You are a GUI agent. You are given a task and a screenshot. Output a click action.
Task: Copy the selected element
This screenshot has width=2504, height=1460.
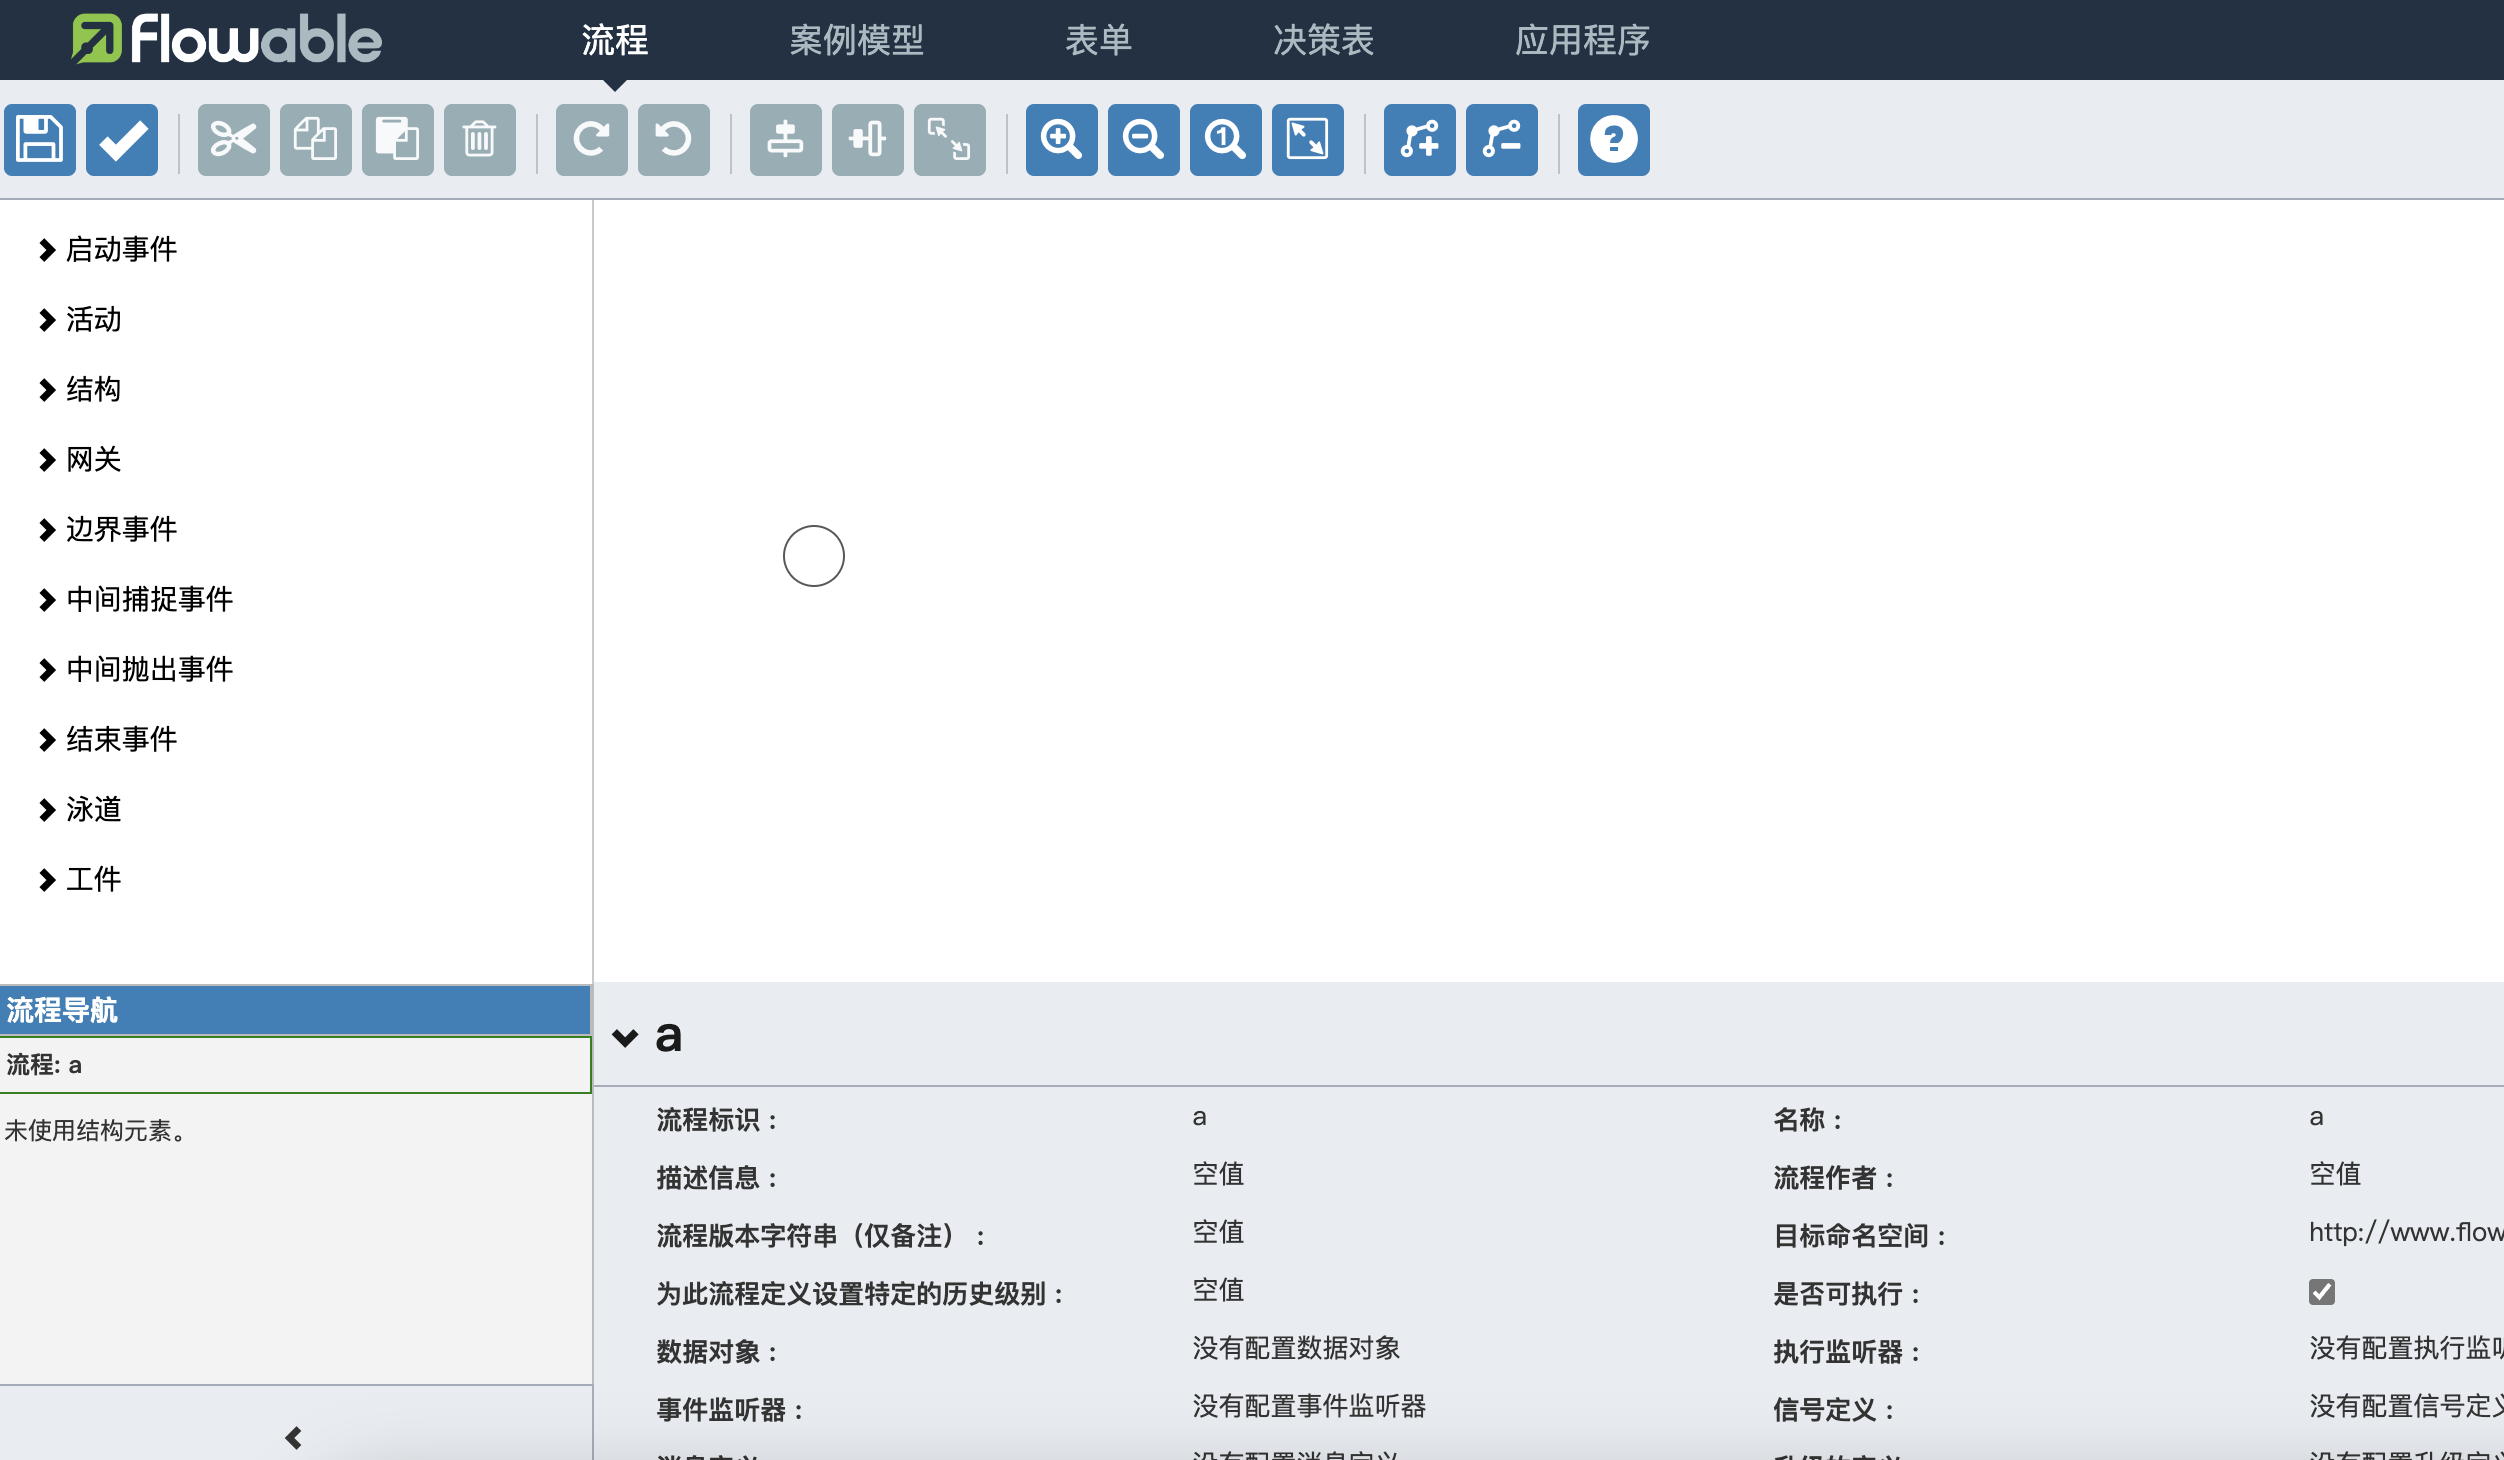click(x=315, y=140)
